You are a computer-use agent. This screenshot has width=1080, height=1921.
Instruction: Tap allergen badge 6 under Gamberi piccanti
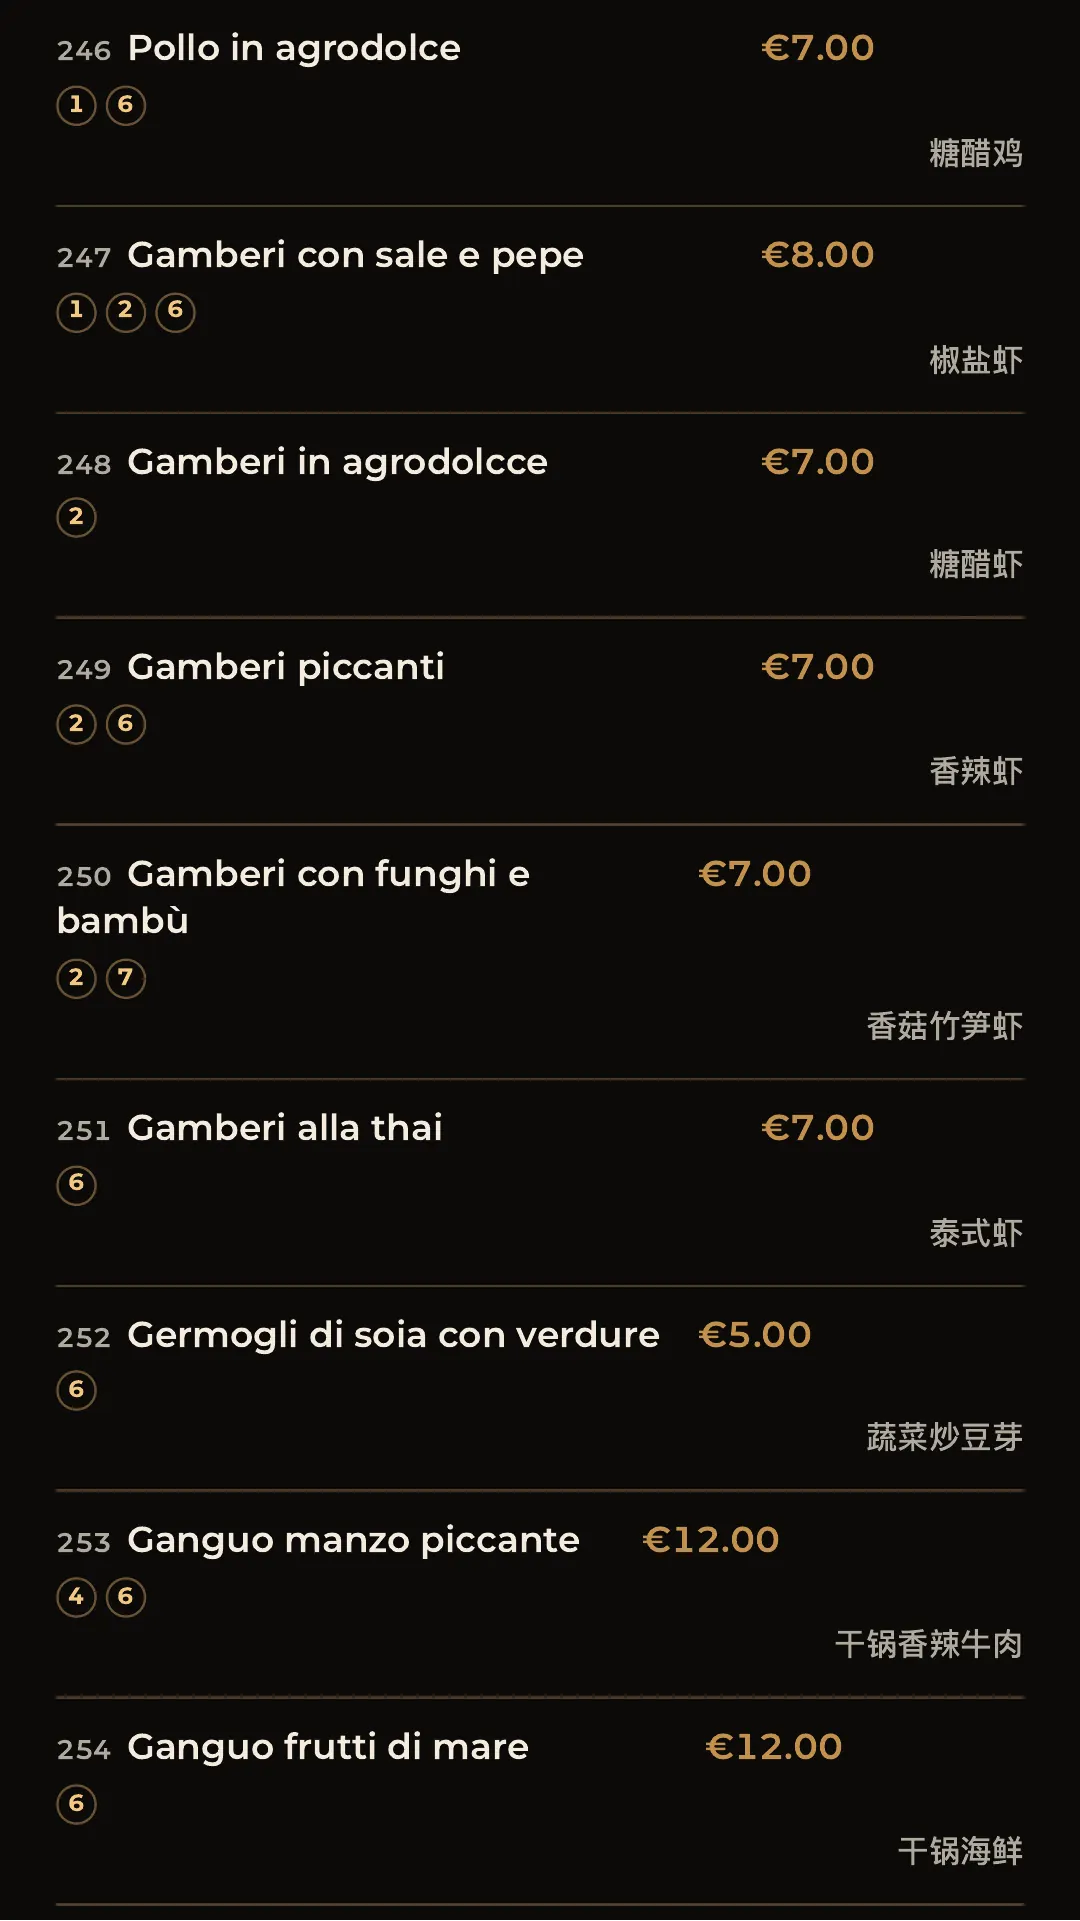[x=126, y=724]
